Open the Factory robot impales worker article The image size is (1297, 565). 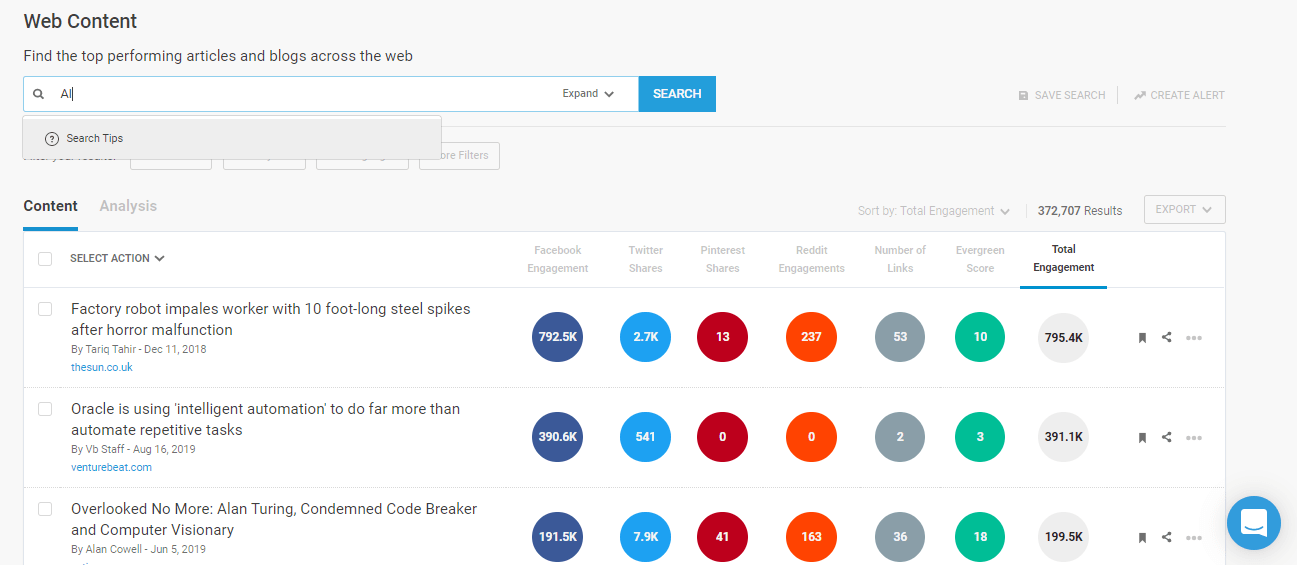(271, 319)
